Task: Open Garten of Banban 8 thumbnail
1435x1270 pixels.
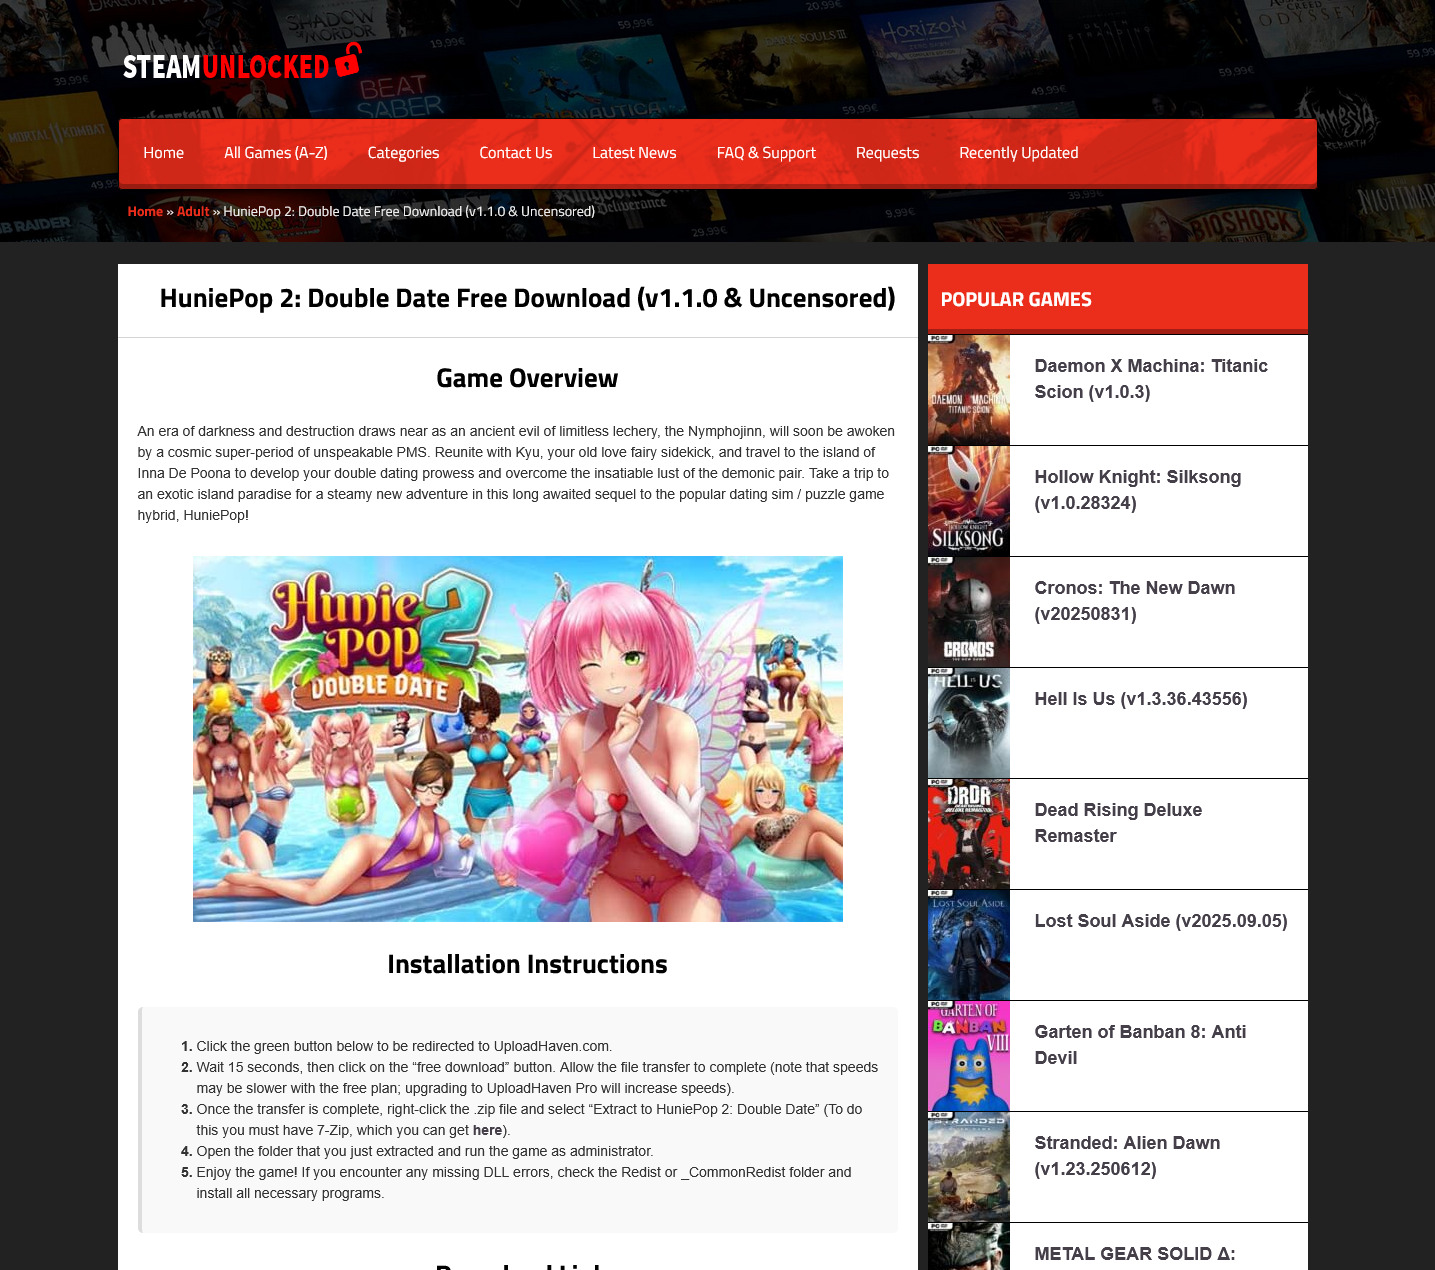Action: point(969,1056)
